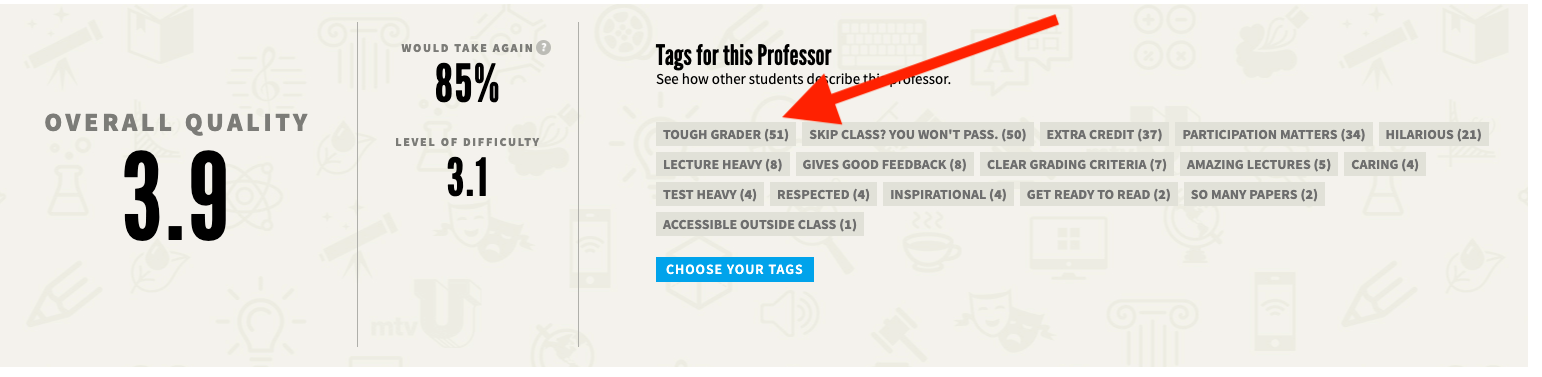This screenshot has height=377, width=1542.
Task: Select the Accessible Outside Class (1) tag
Action: (760, 224)
